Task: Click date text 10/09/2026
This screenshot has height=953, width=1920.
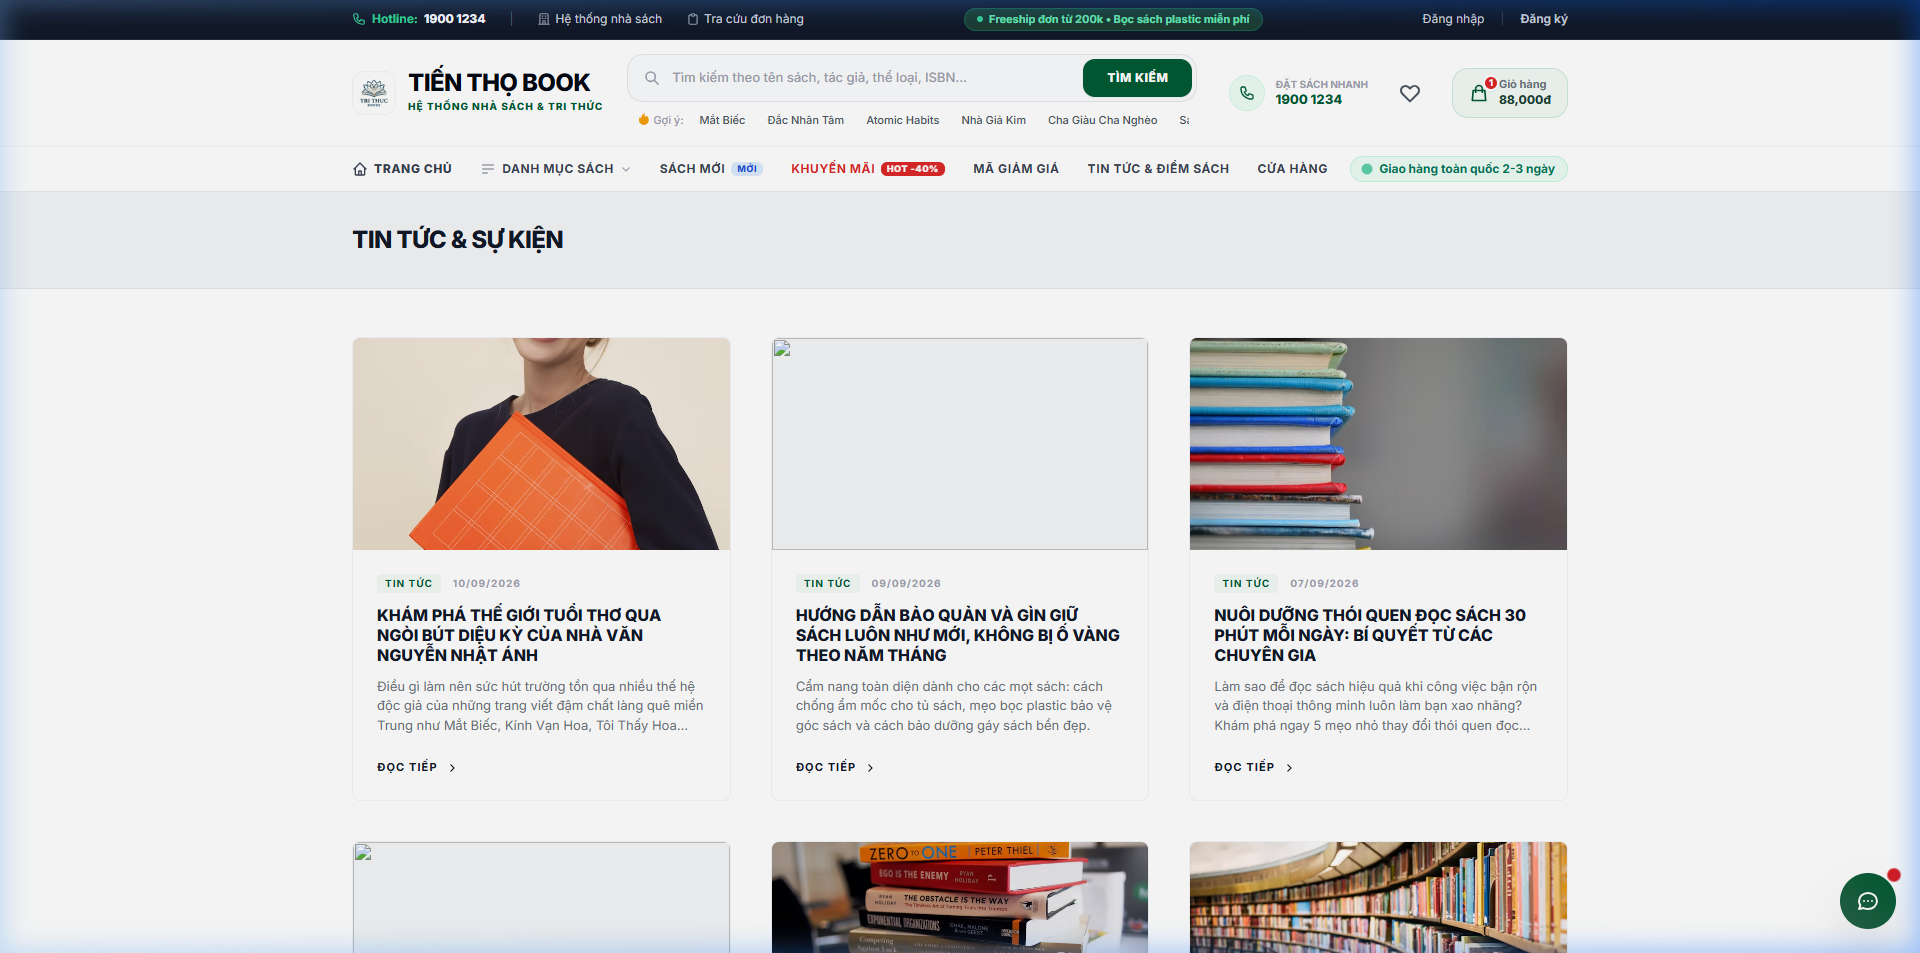Action: pos(486,584)
